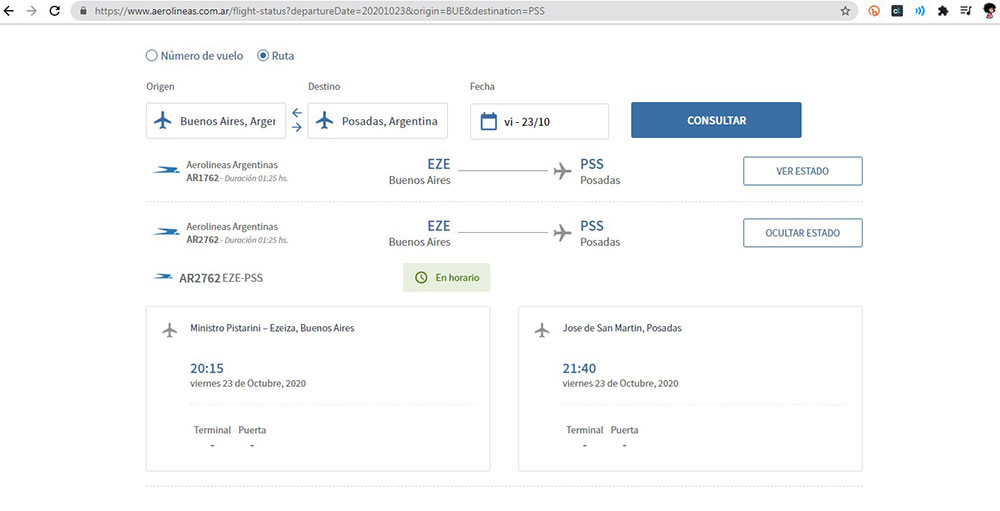This screenshot has height=511, width=1000.
Task: Click the browser forward arrow
Action: tap(32, 11)
